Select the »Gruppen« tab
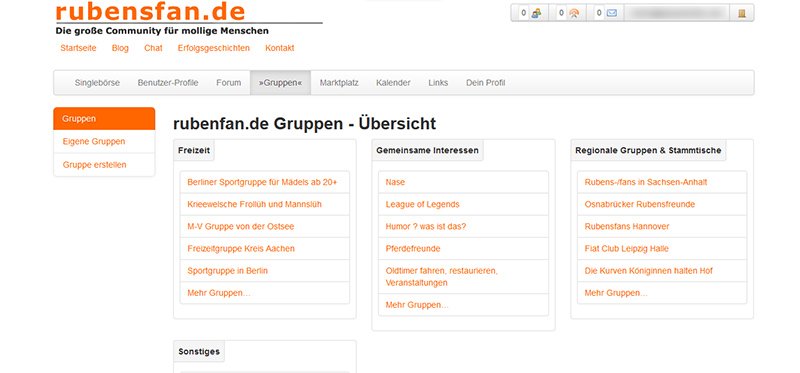 pyautogui.click(x=280, y=83)
